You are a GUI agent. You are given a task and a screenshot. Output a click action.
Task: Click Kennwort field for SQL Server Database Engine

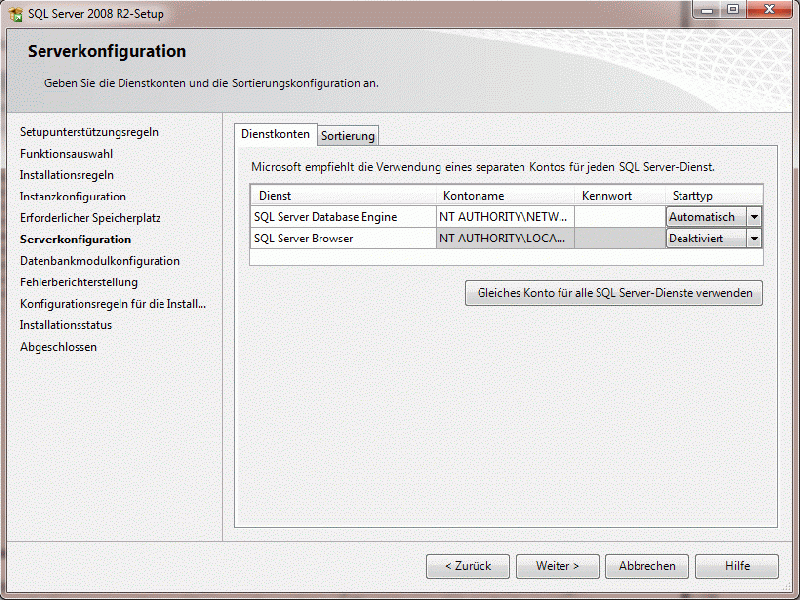coord(620,217)
